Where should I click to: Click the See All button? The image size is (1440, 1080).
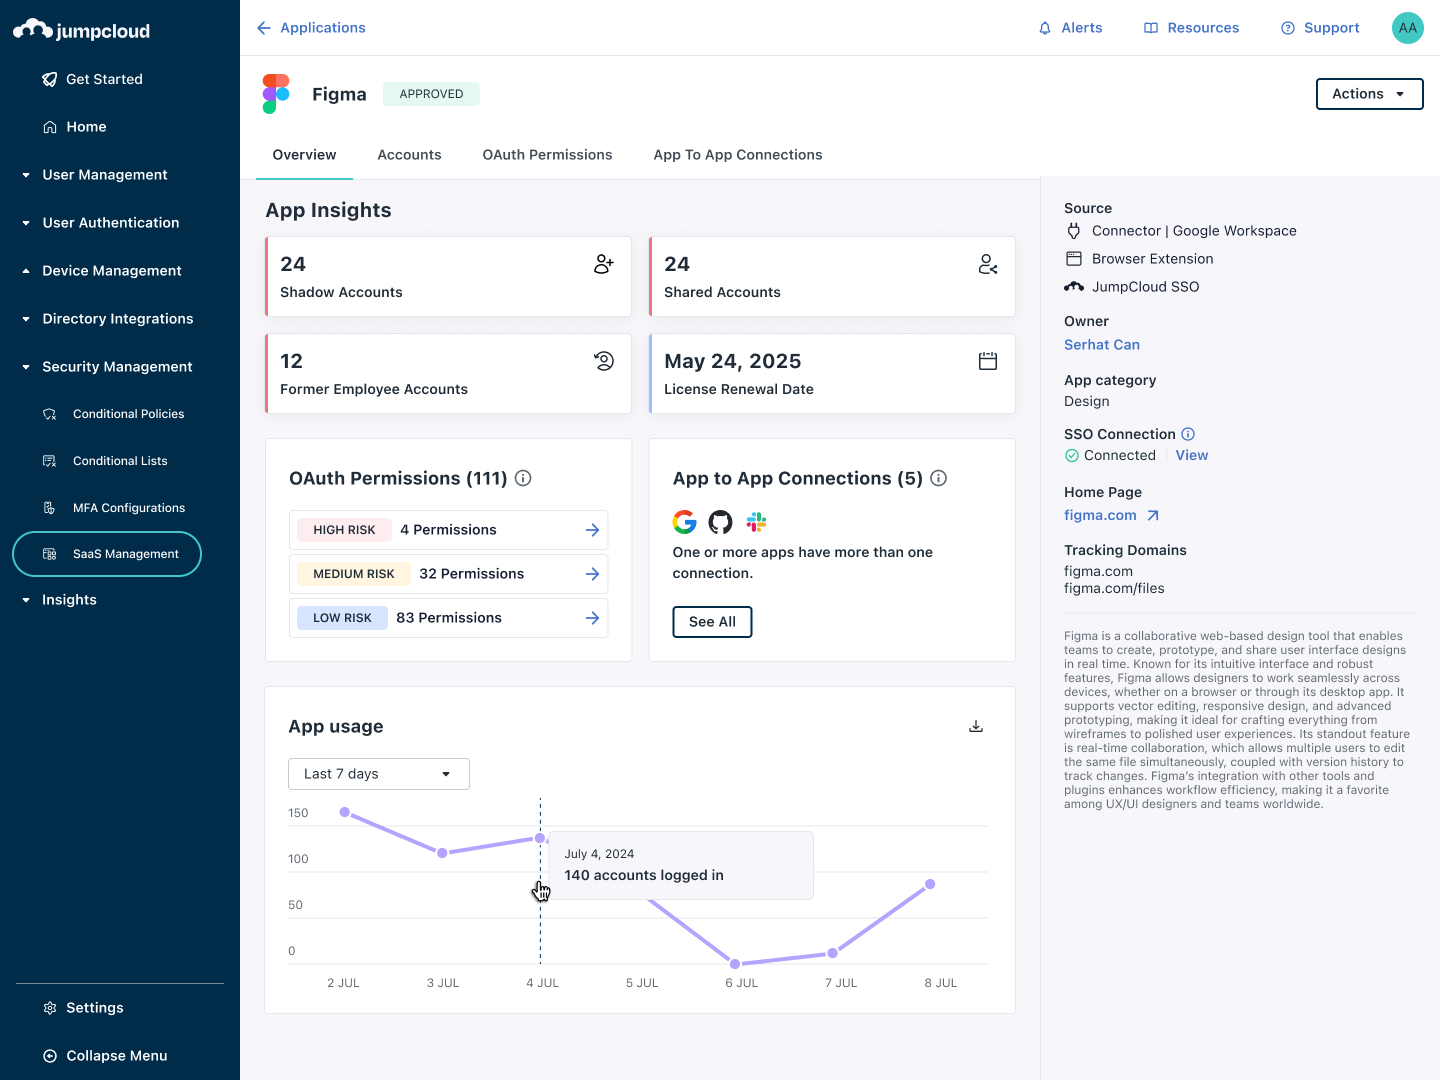712,622
